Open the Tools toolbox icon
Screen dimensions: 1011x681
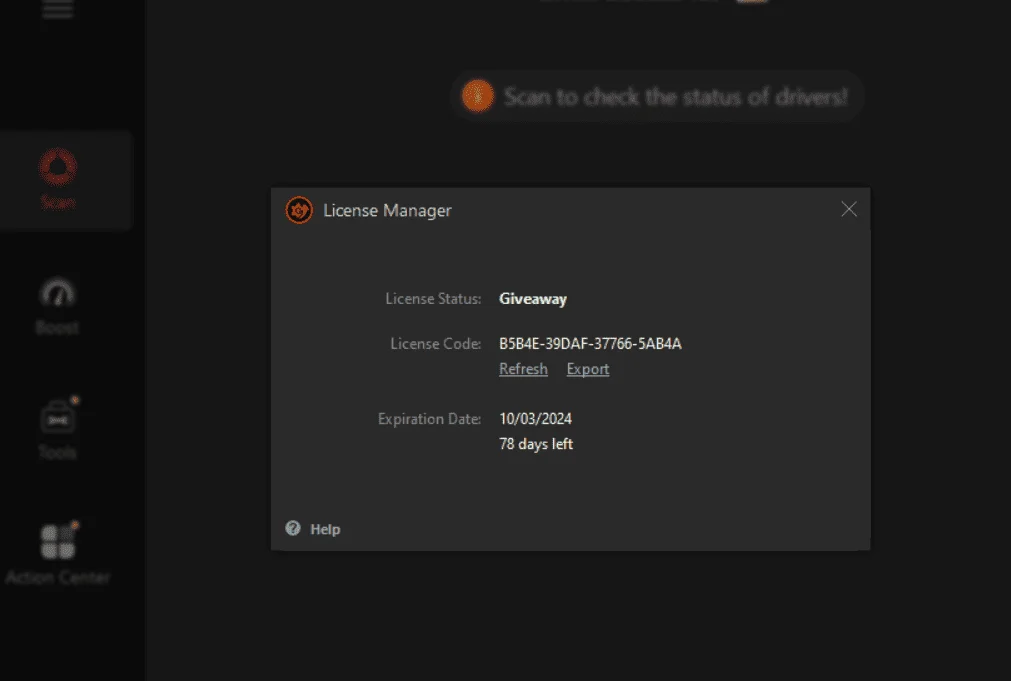coord(59,417)
